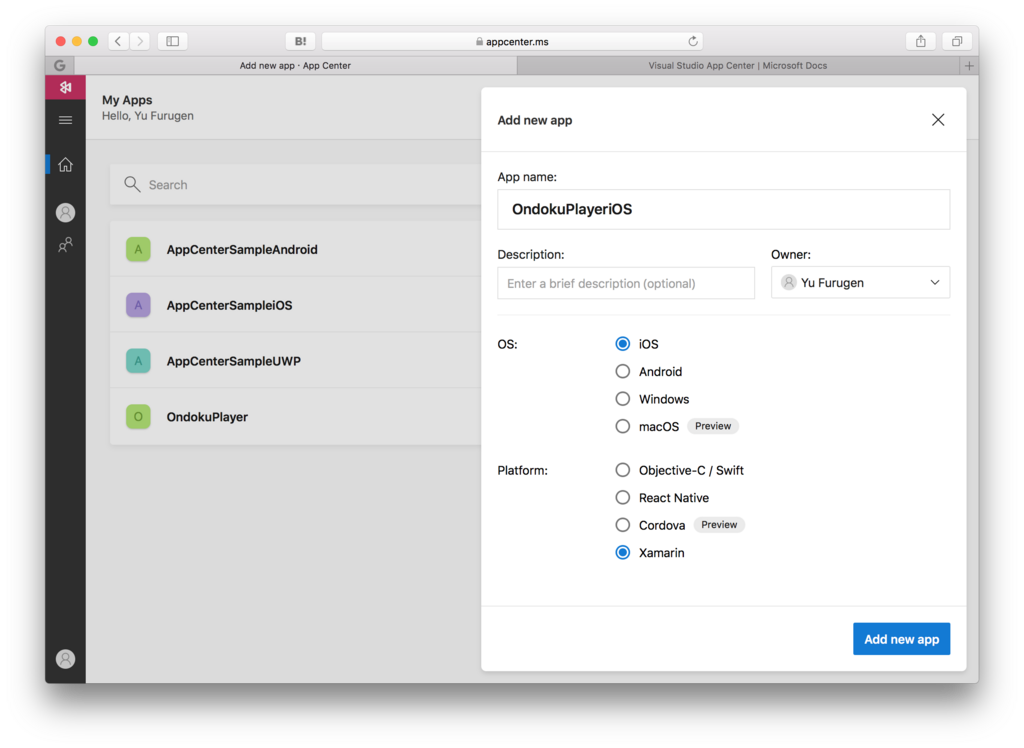Screen dimensions: 1024x748
Task: Switch to Add new app · App Center tab
Action: point(295,65)
